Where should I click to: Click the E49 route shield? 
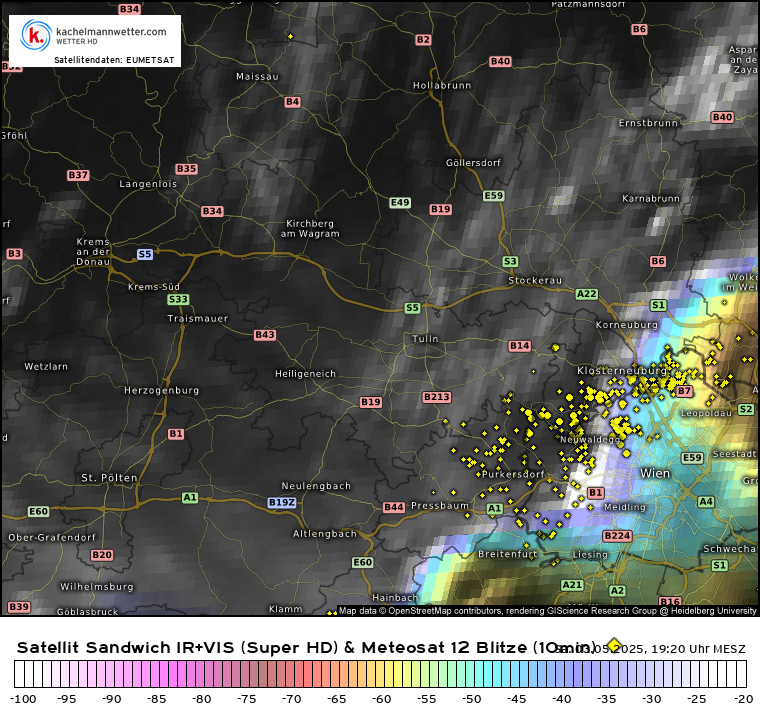400,203
